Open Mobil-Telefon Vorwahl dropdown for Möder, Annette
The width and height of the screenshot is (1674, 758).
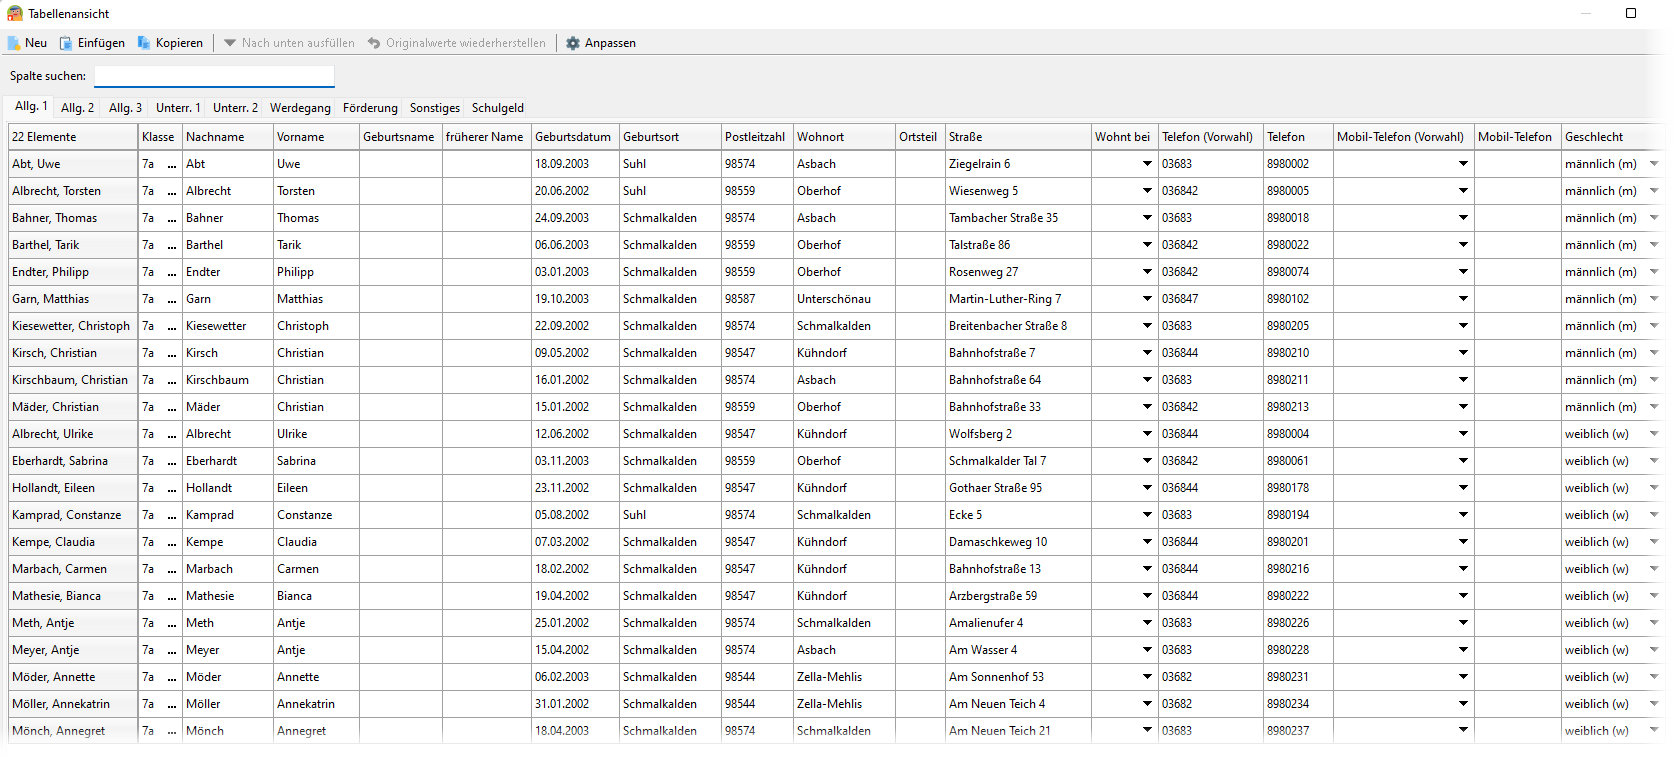point(1463,677)
